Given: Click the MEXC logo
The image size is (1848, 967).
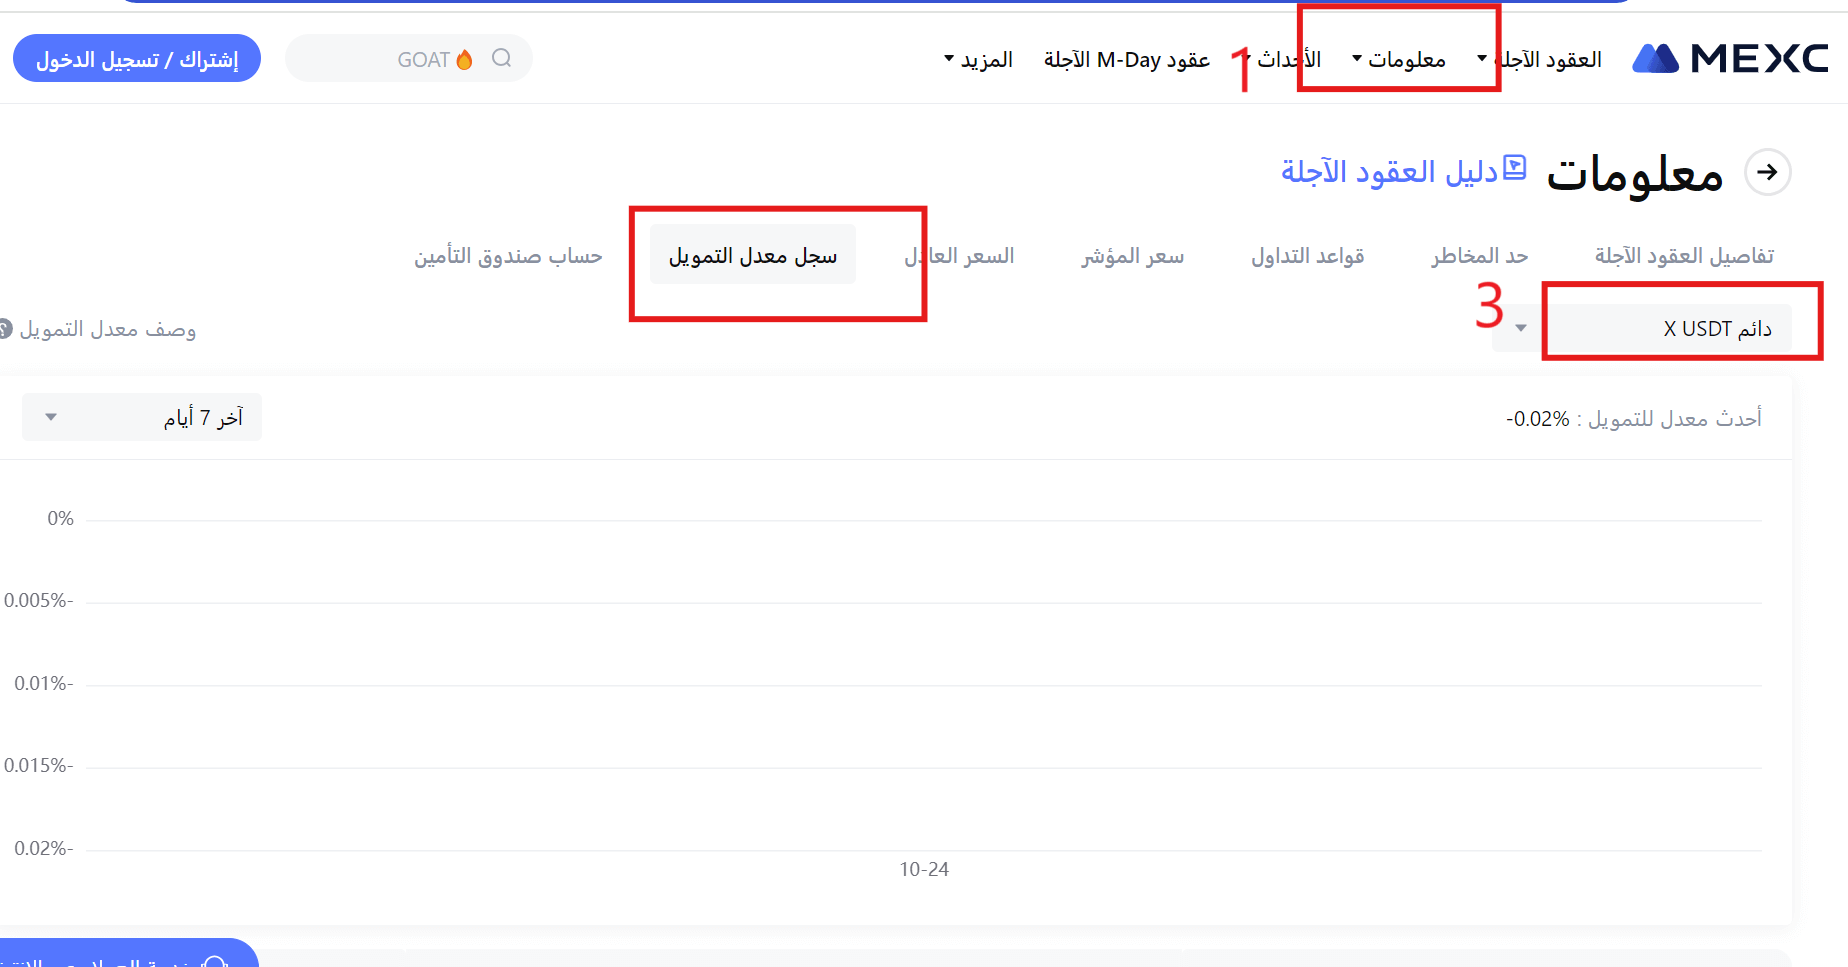Looking at the screenshot, I should point(1730,59).
